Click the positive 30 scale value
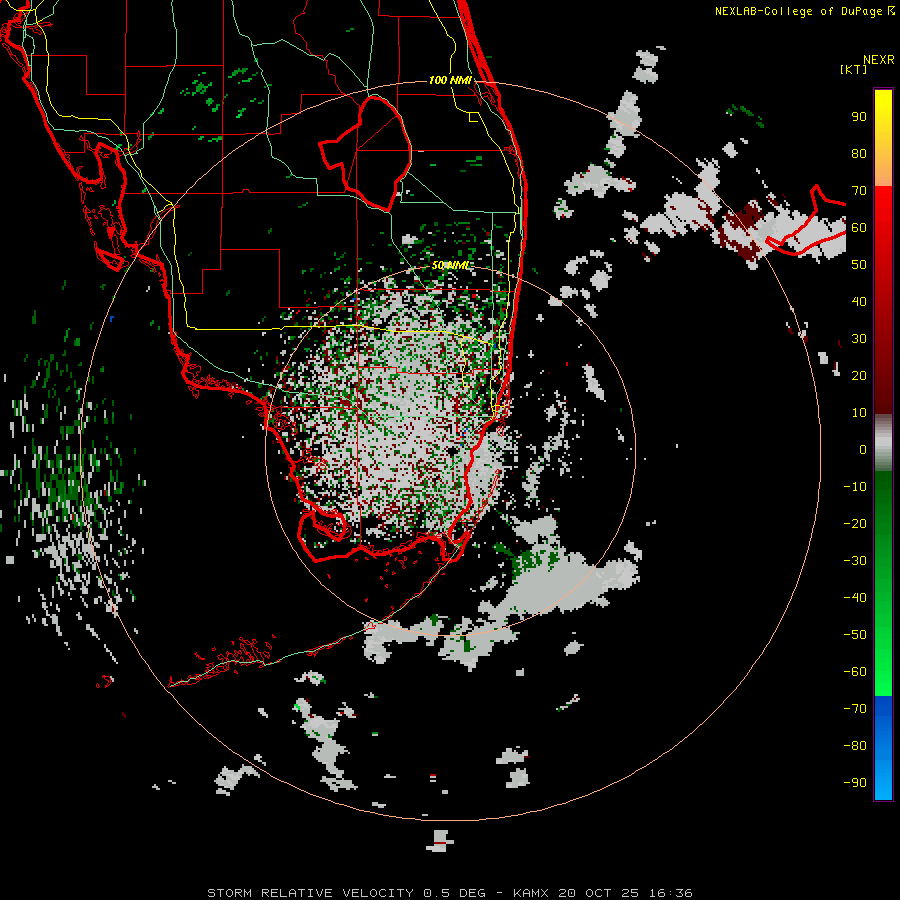900x900 pixels. tap(859, 339)
